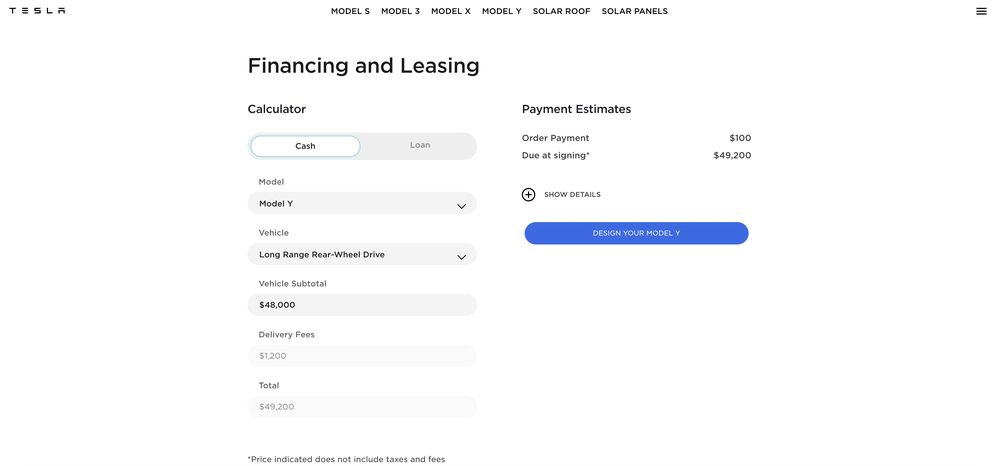Open the Model Y model dropdown
The height and width of the screenshot is (466, 1000).
pyautogui.click(x=350, y=204)
